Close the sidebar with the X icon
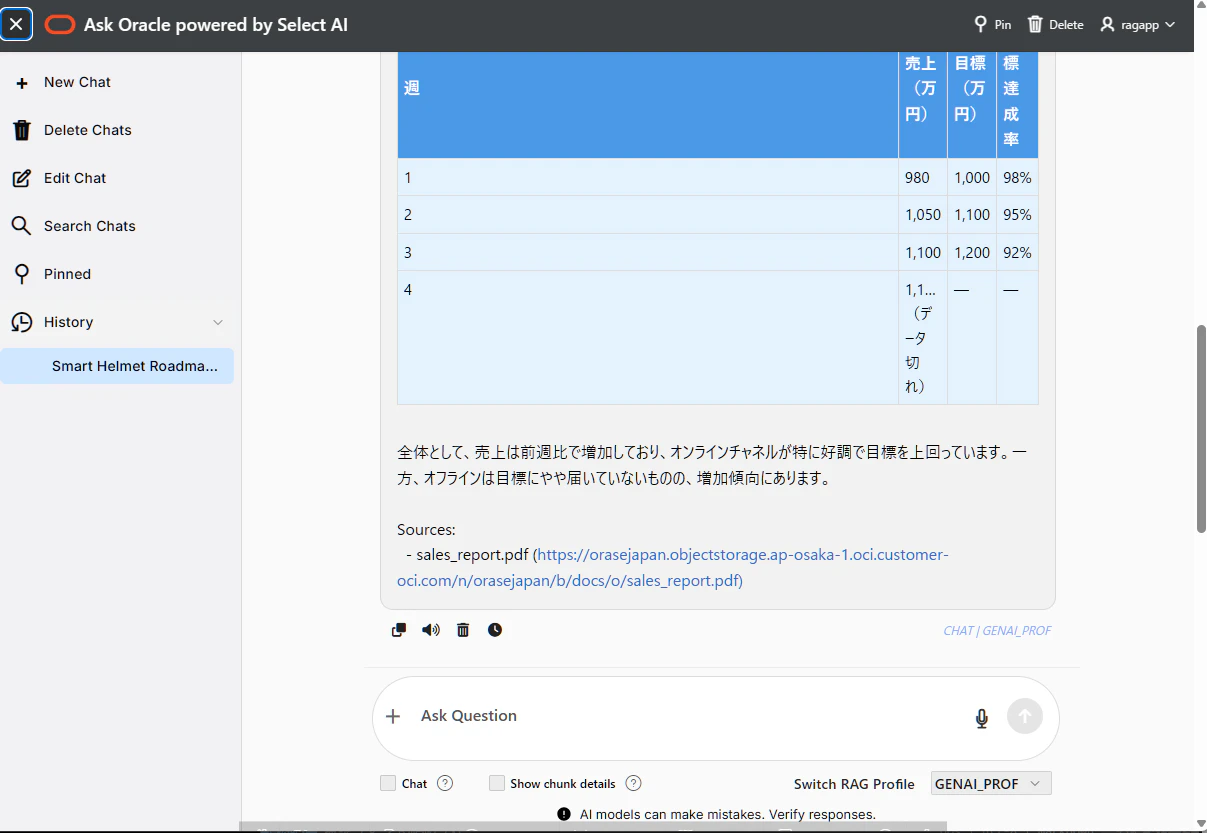Viewport: 1207px width, 833px height. [x=16, y=24]
